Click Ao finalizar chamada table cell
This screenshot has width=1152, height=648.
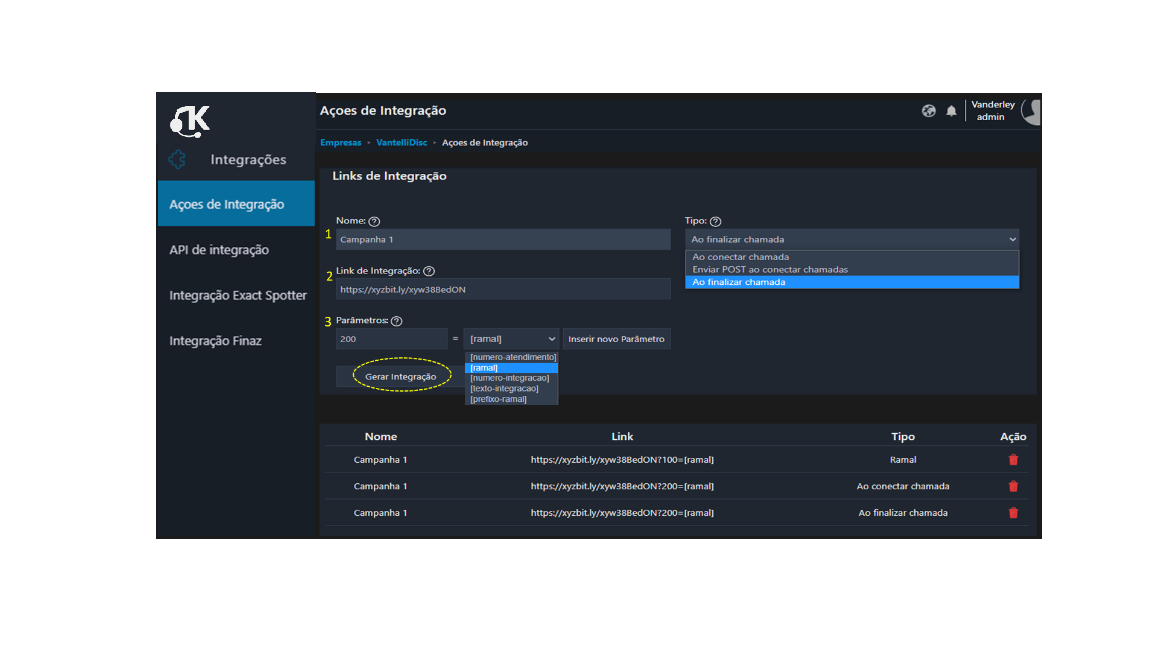click(x=903, y=513)
